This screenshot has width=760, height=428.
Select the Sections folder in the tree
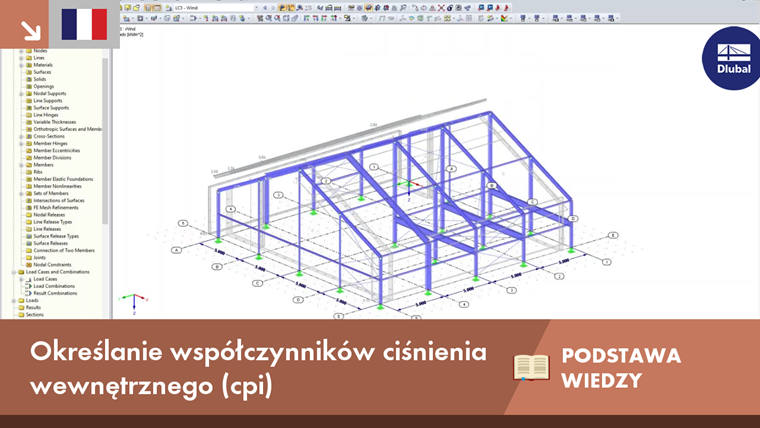(x=34, y=315)
